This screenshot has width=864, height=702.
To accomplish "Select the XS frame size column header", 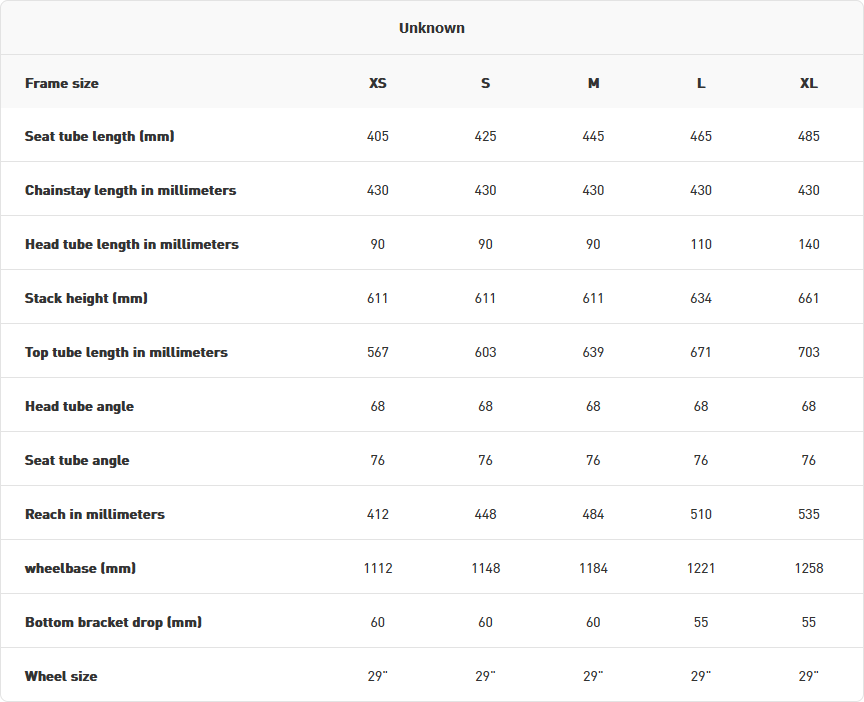I will click(378, 83).
